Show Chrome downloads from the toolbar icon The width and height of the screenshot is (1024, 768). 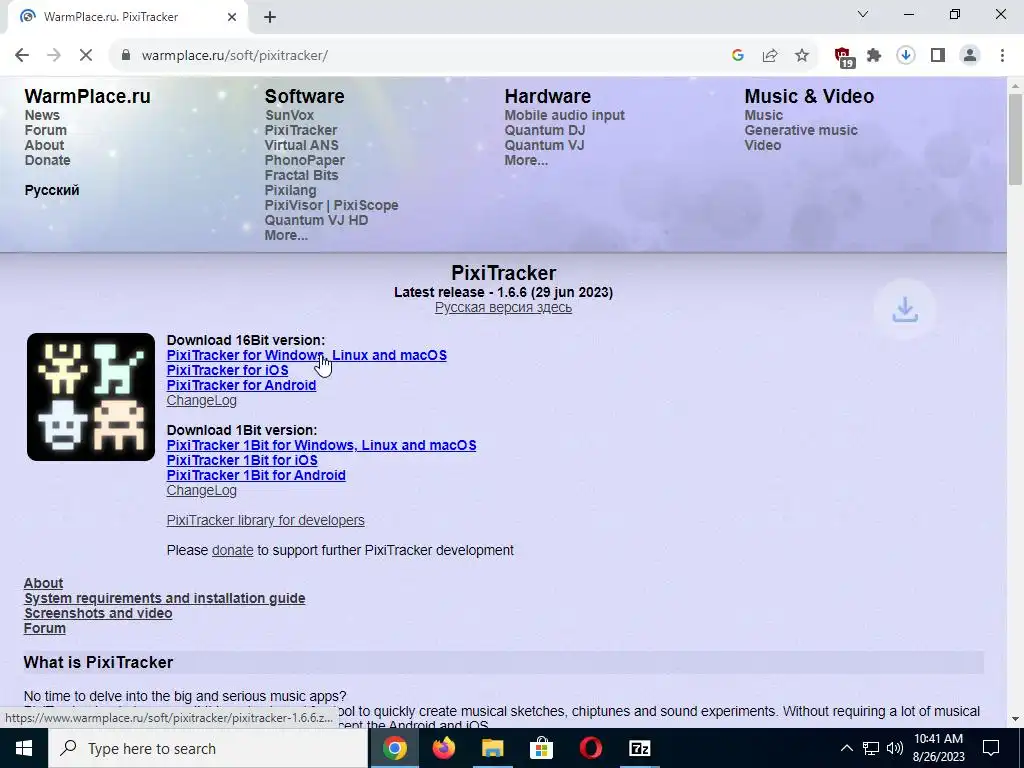coord(906,56)
